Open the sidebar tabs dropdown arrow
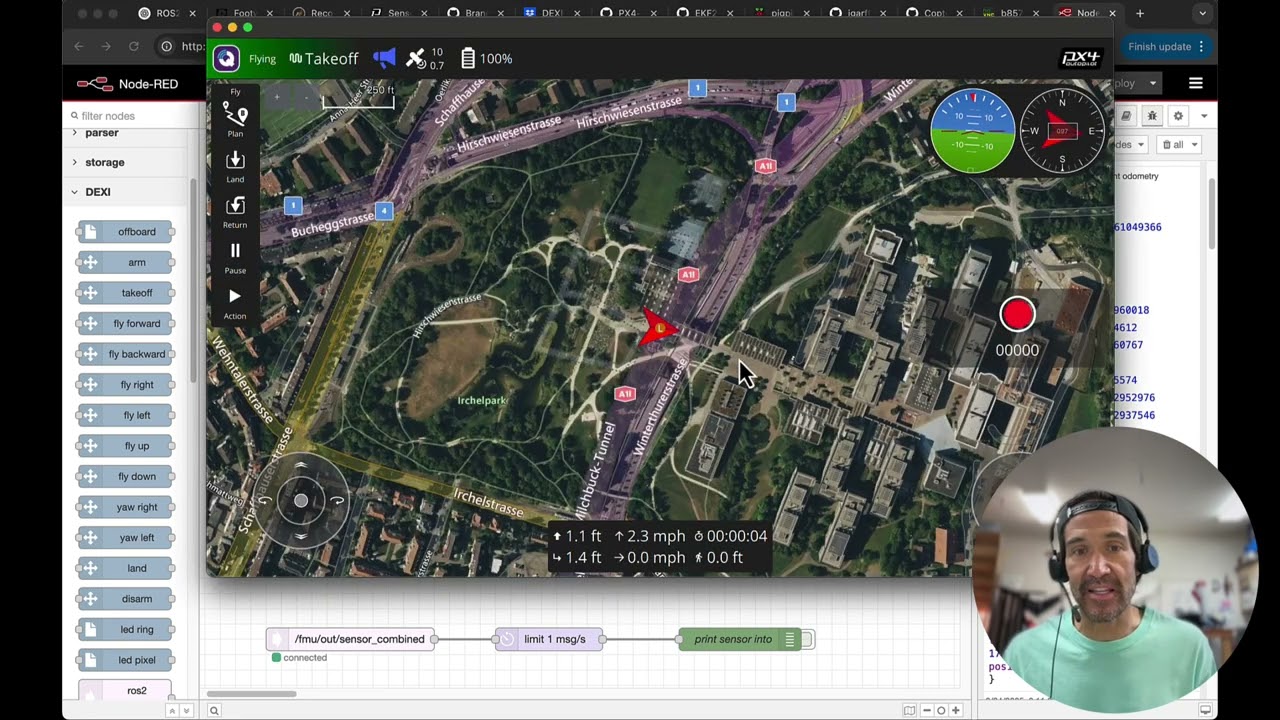The width and height of the screenshot is (1280, 720). 1204,116
